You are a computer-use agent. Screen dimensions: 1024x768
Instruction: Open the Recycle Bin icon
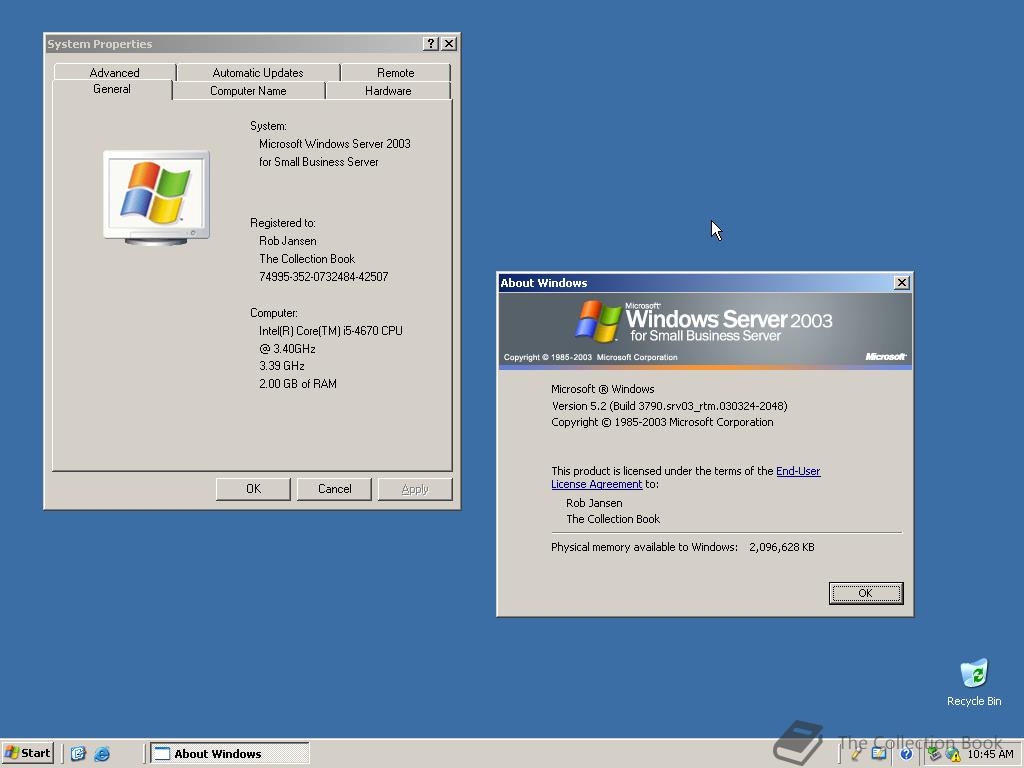[x=974, y=683]
